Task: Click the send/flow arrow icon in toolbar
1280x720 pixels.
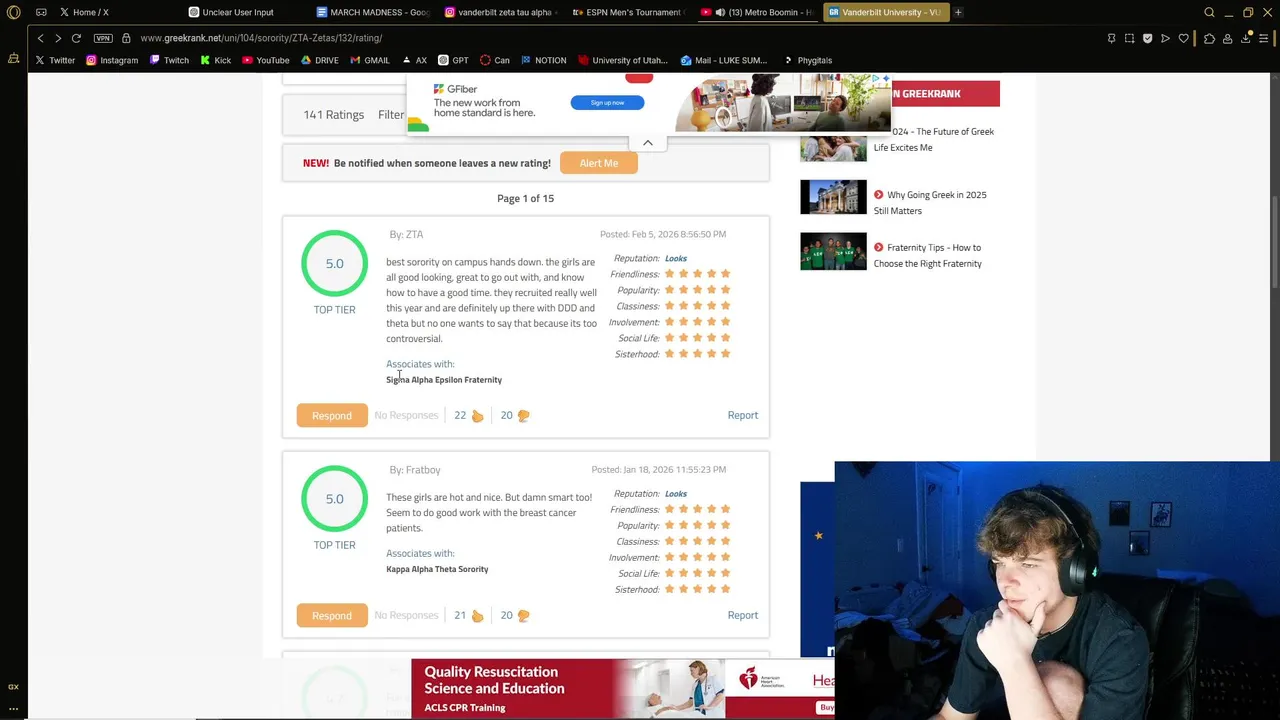Action: (x=1165, y=38)
